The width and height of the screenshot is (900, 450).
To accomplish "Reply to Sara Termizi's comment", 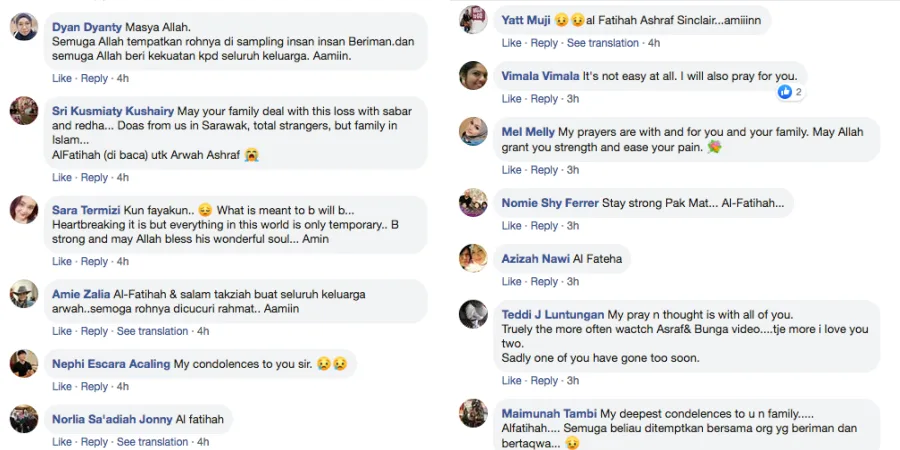I will click(94, 261).
